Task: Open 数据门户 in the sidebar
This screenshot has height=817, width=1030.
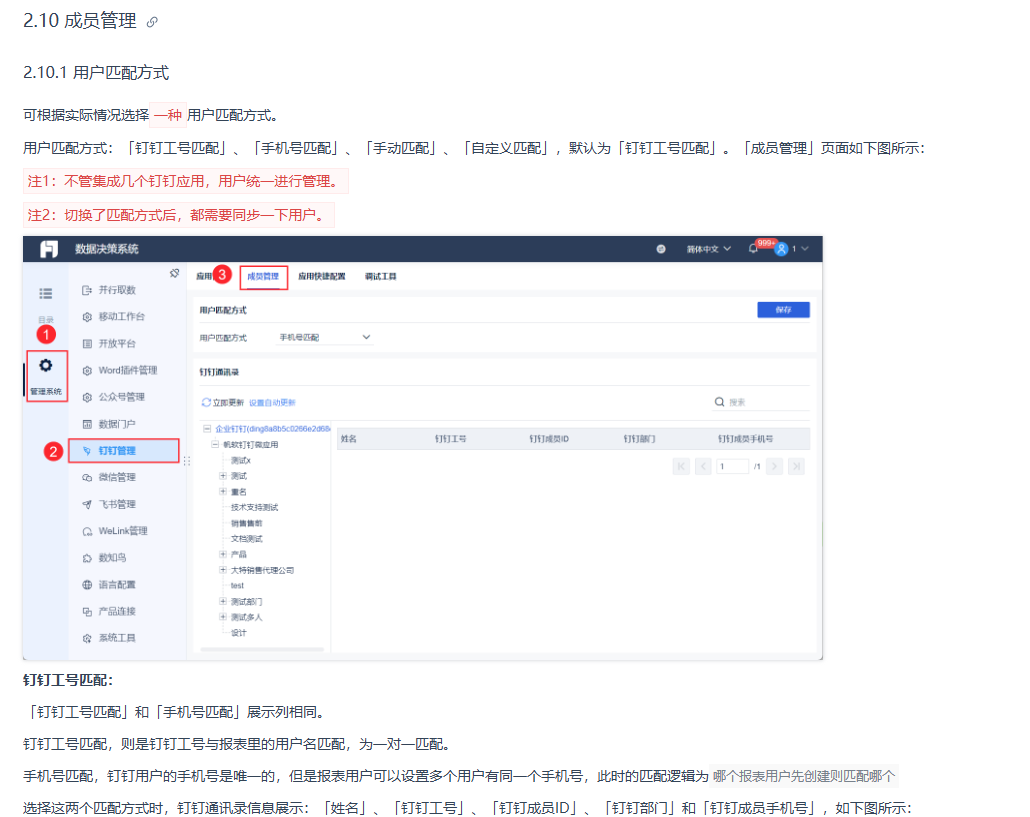Action: (x=117, y=424)
